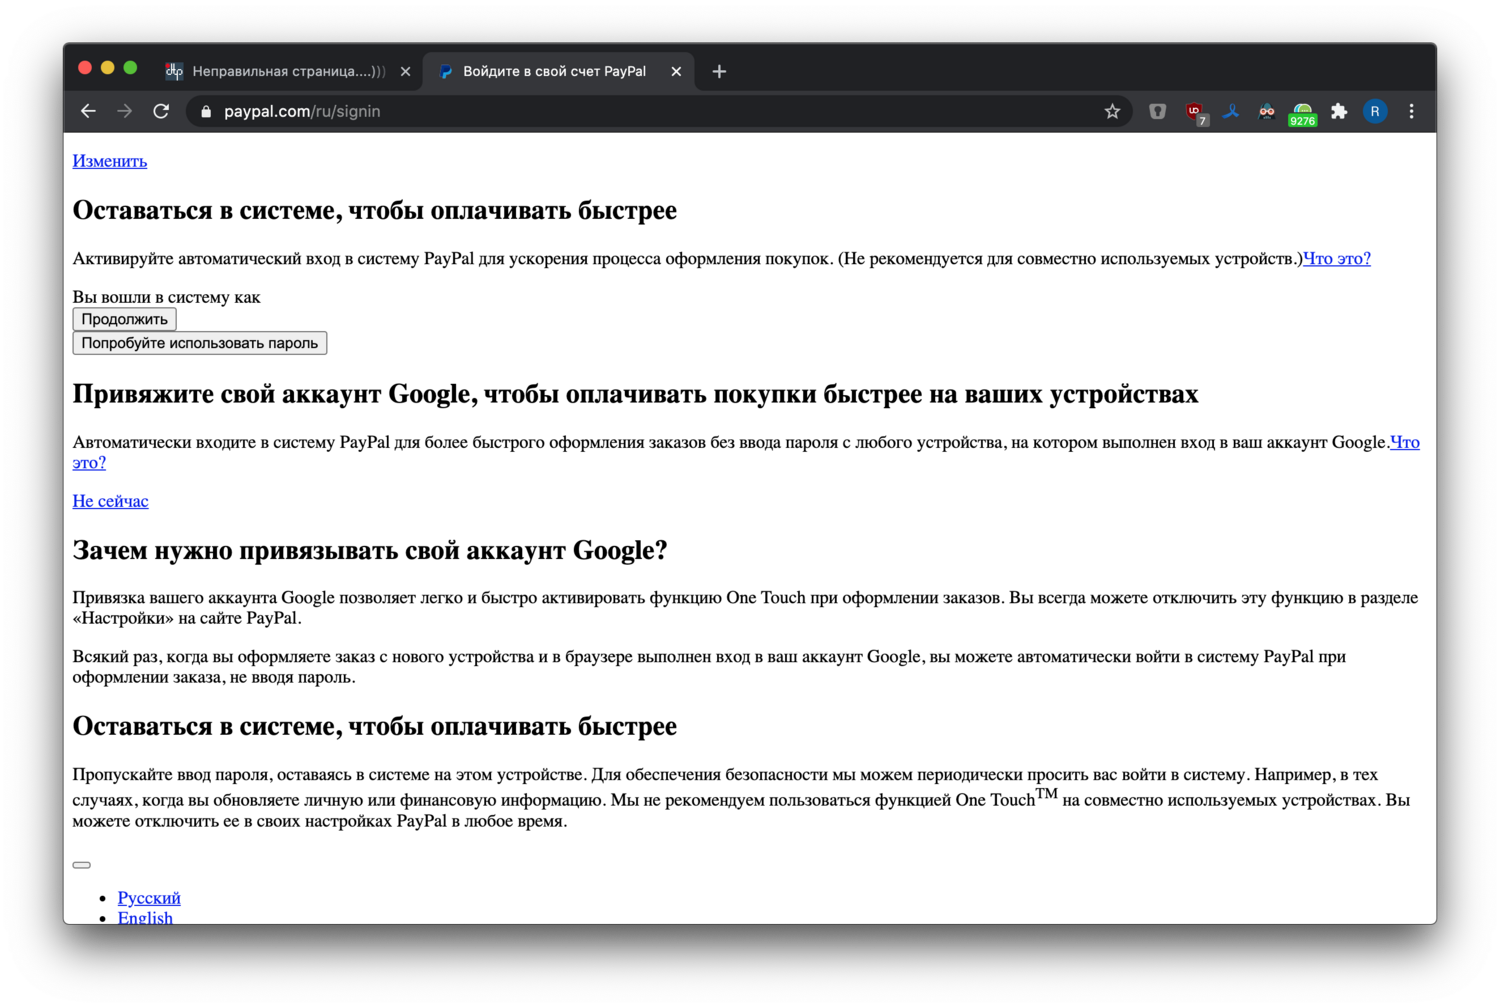Image resolution: width=1500 pixels, height=1008 pixels.
Task: Click "Попробуйте использовать пароль" button
Action: click(x=200, y=343)
